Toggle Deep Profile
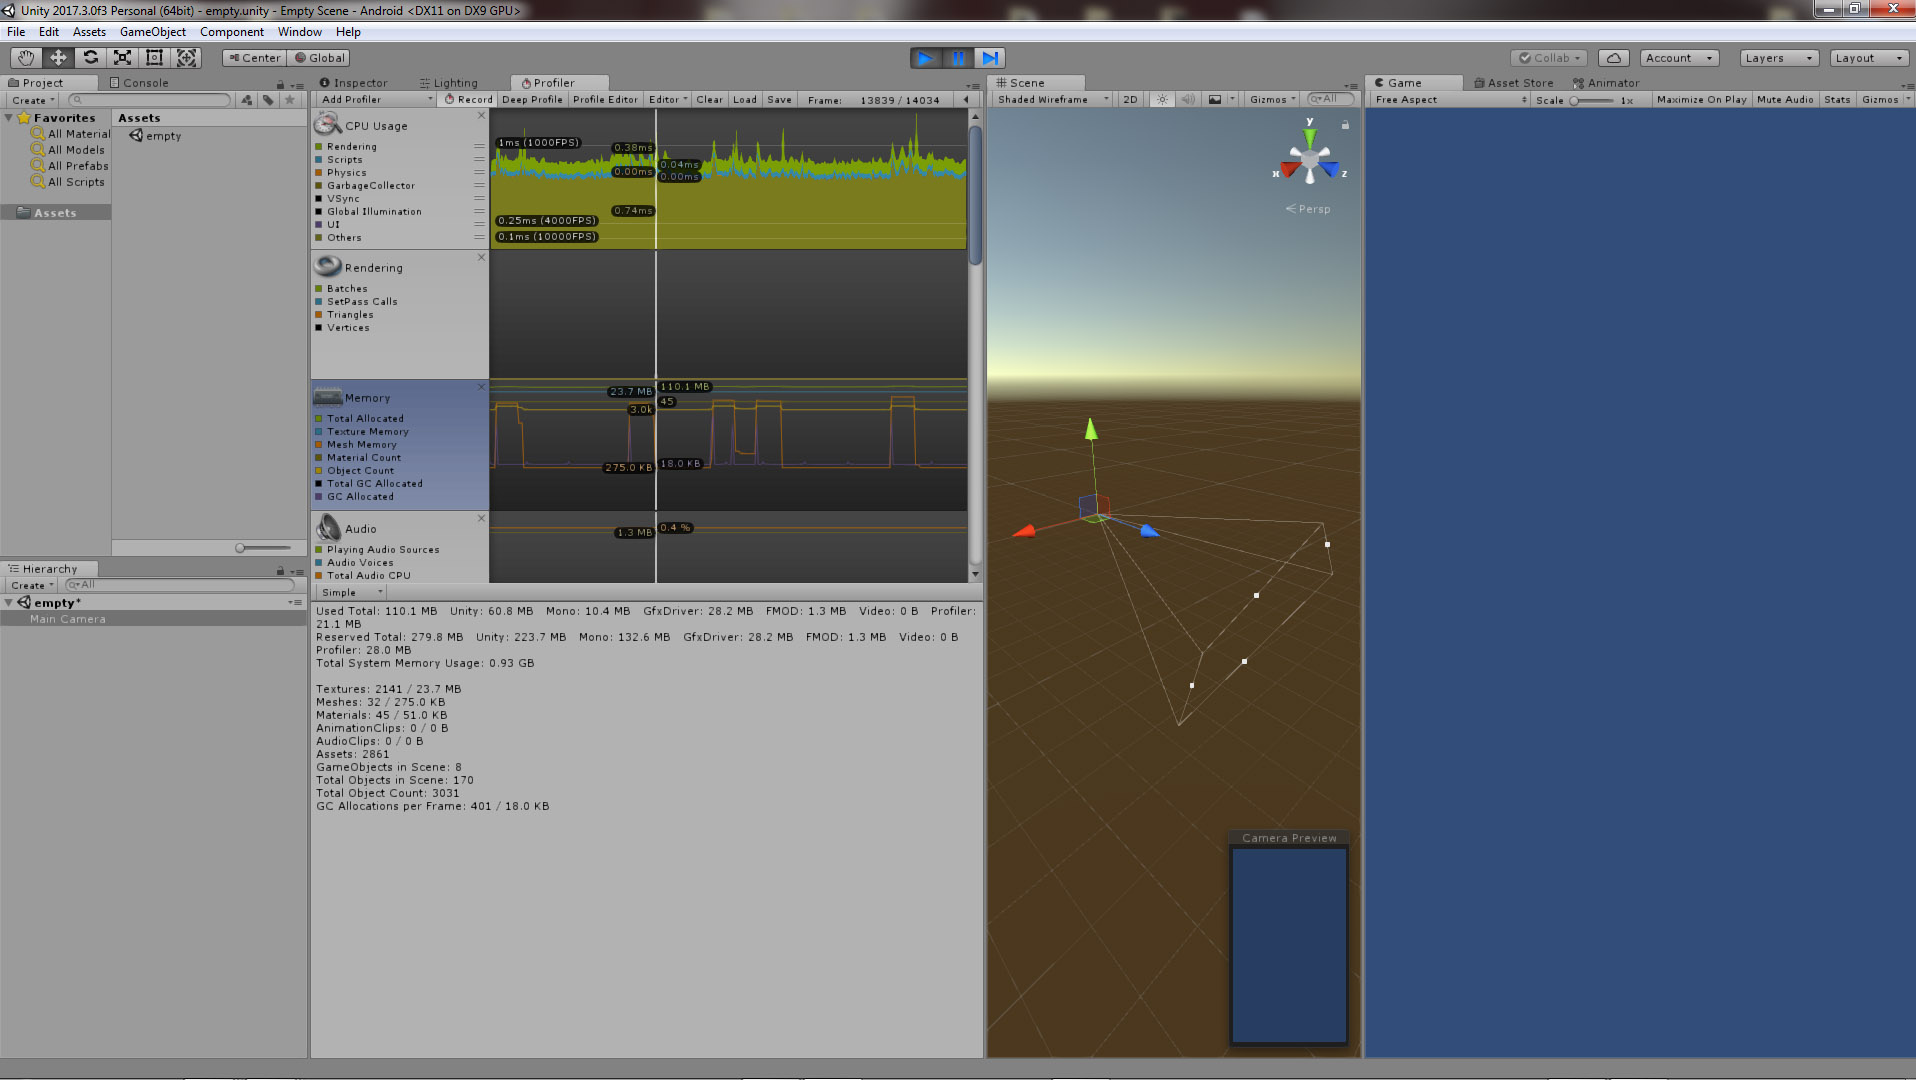This screenshot has height=1080, width=1916. point(532,100)
